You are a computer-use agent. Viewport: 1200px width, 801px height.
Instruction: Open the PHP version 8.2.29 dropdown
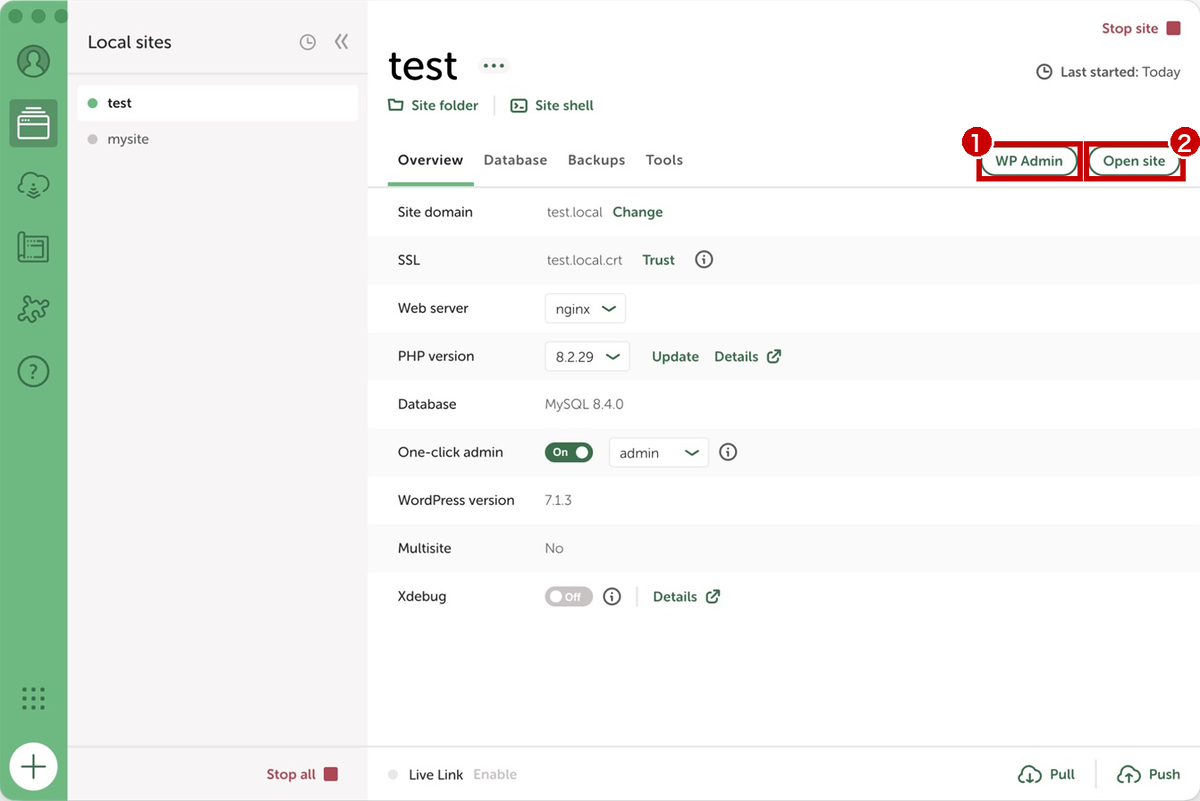587,356
